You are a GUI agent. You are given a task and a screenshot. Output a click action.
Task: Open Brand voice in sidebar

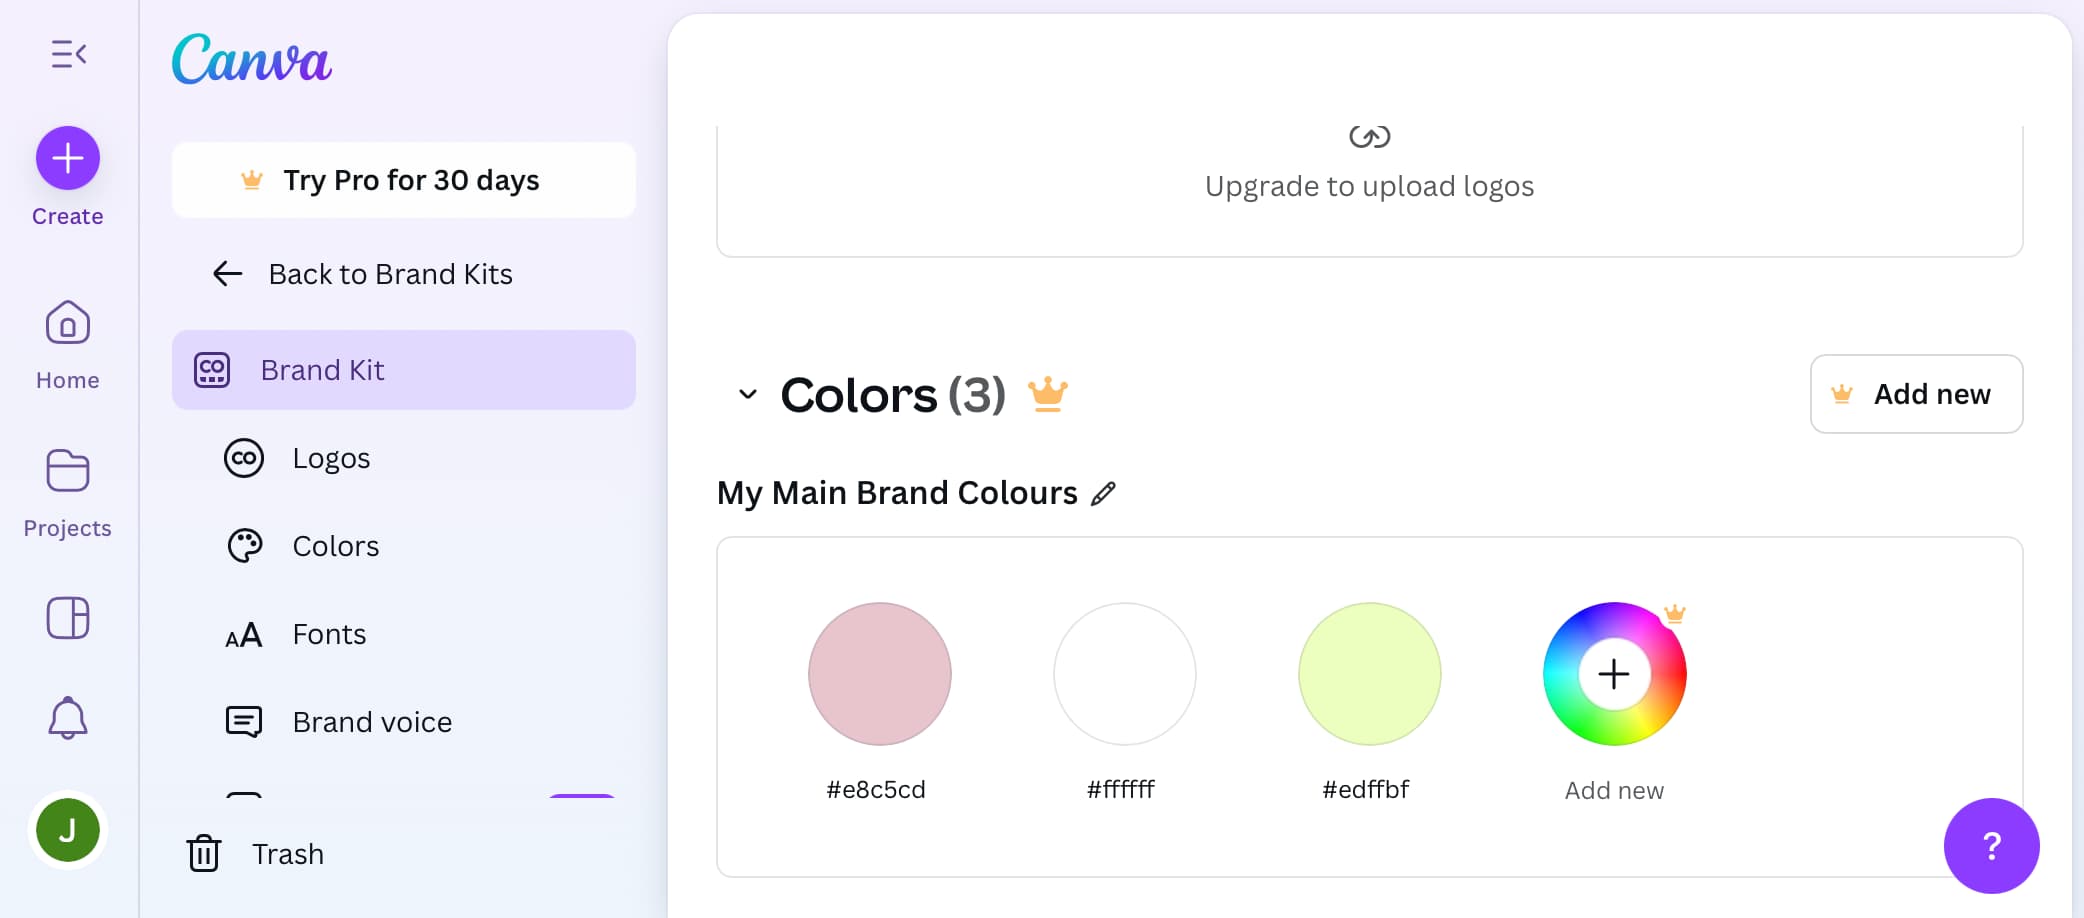pos(371,722)
